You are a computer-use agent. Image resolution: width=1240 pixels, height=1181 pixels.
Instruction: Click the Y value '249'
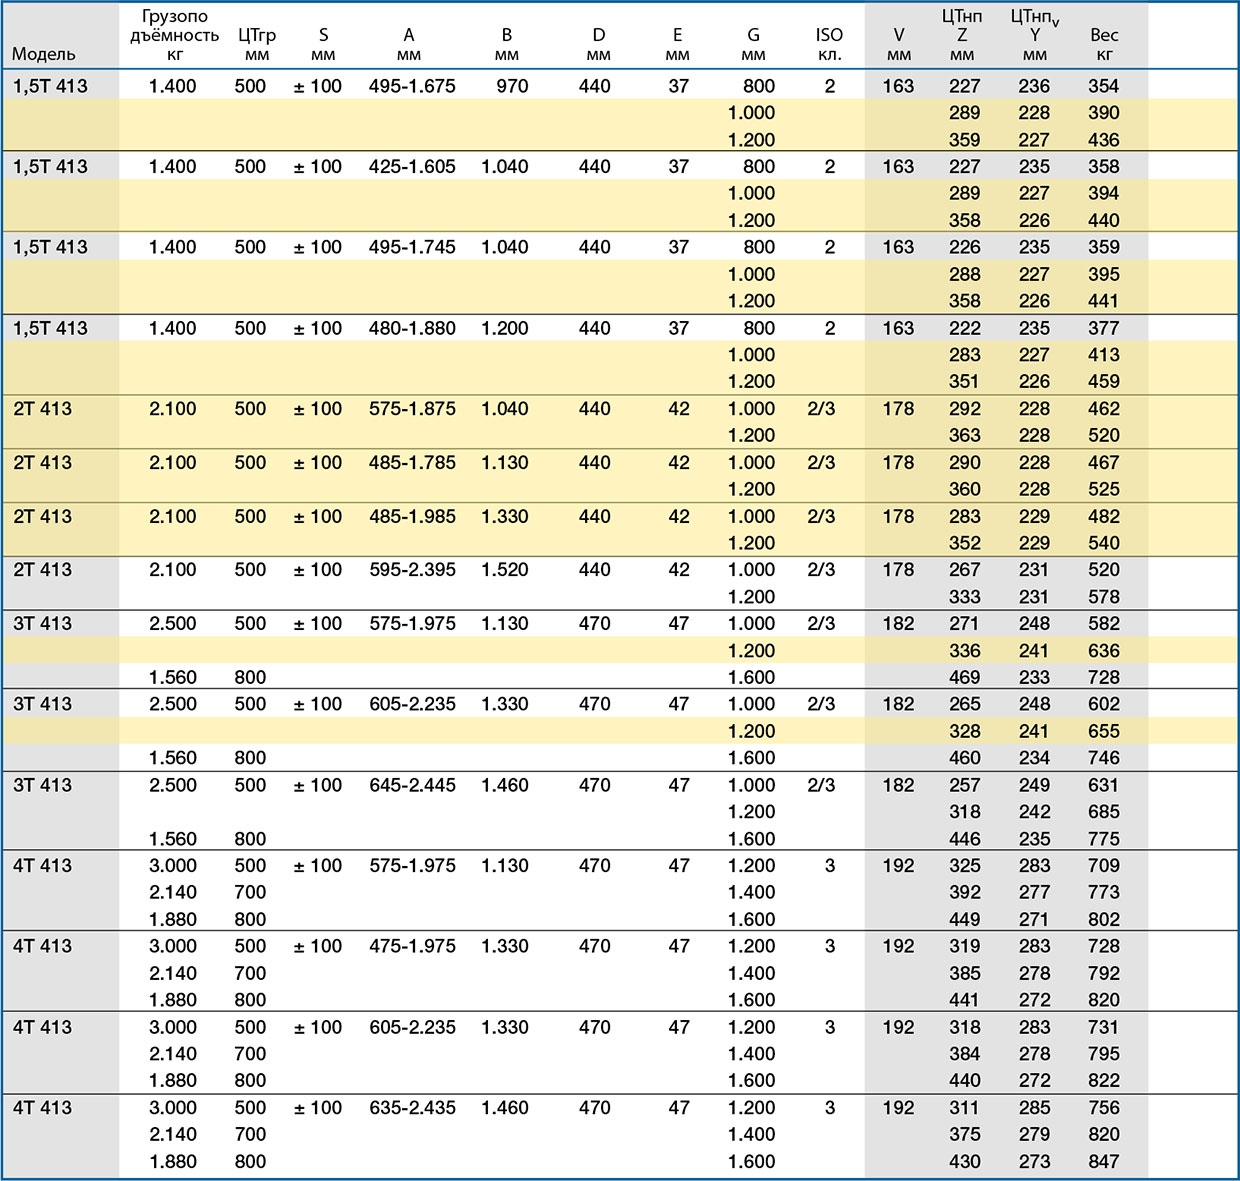tap(1034, 785)
